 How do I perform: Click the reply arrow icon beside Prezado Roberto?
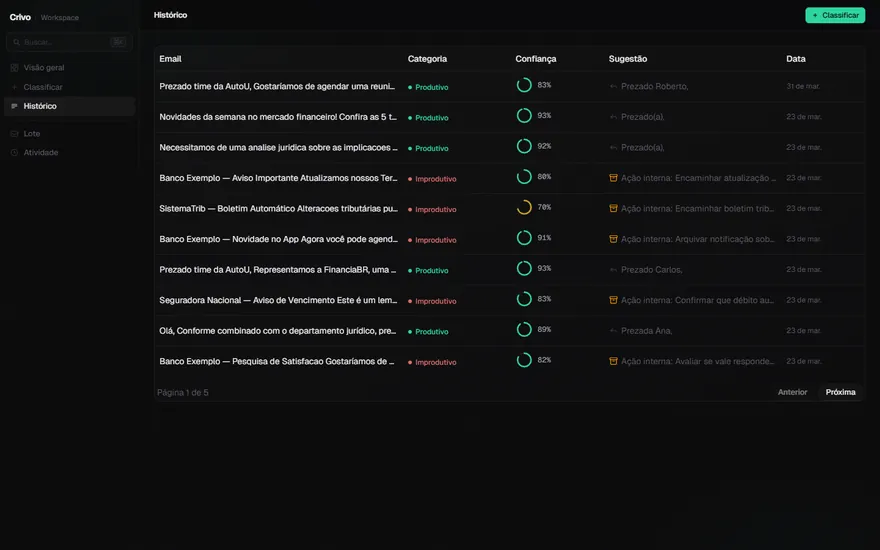pyautogui.click(x=613, y=86)
